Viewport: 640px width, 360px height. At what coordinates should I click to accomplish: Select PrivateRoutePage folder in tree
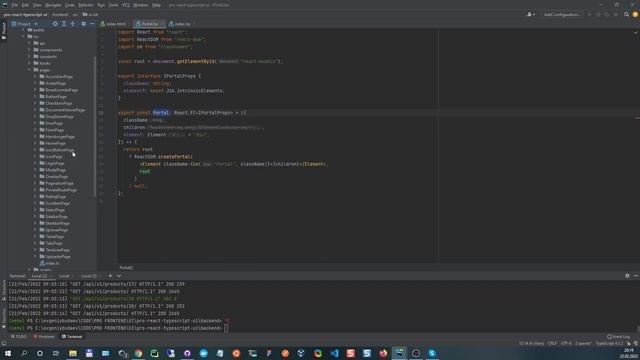[58, 190]
